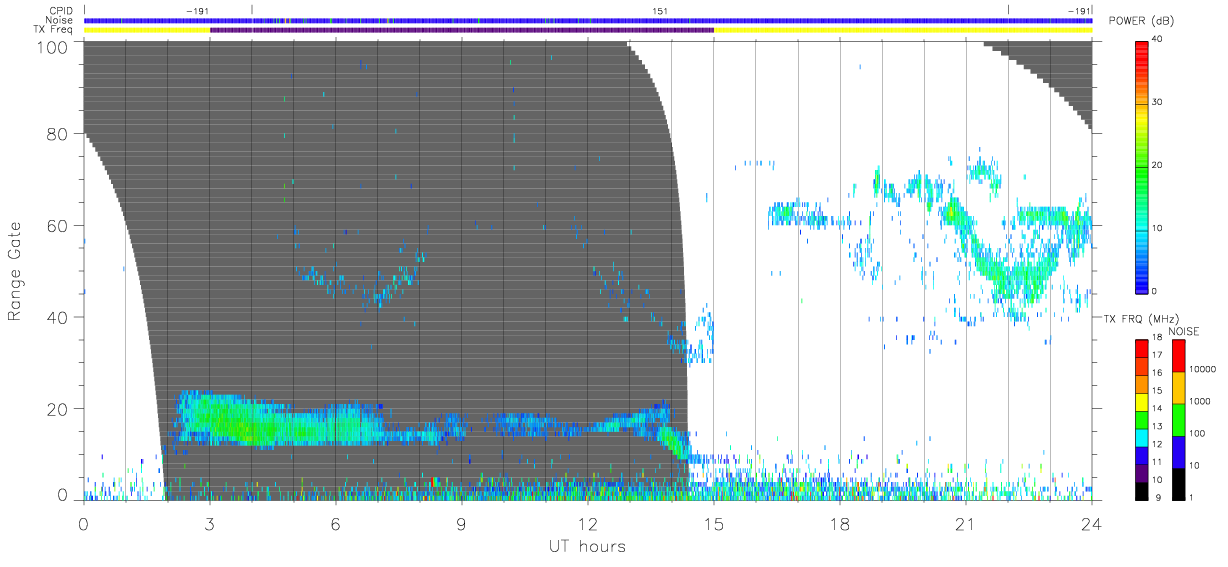Click Range Gate tick label '100'
1228x567 pixels.
tap(54, 47)
